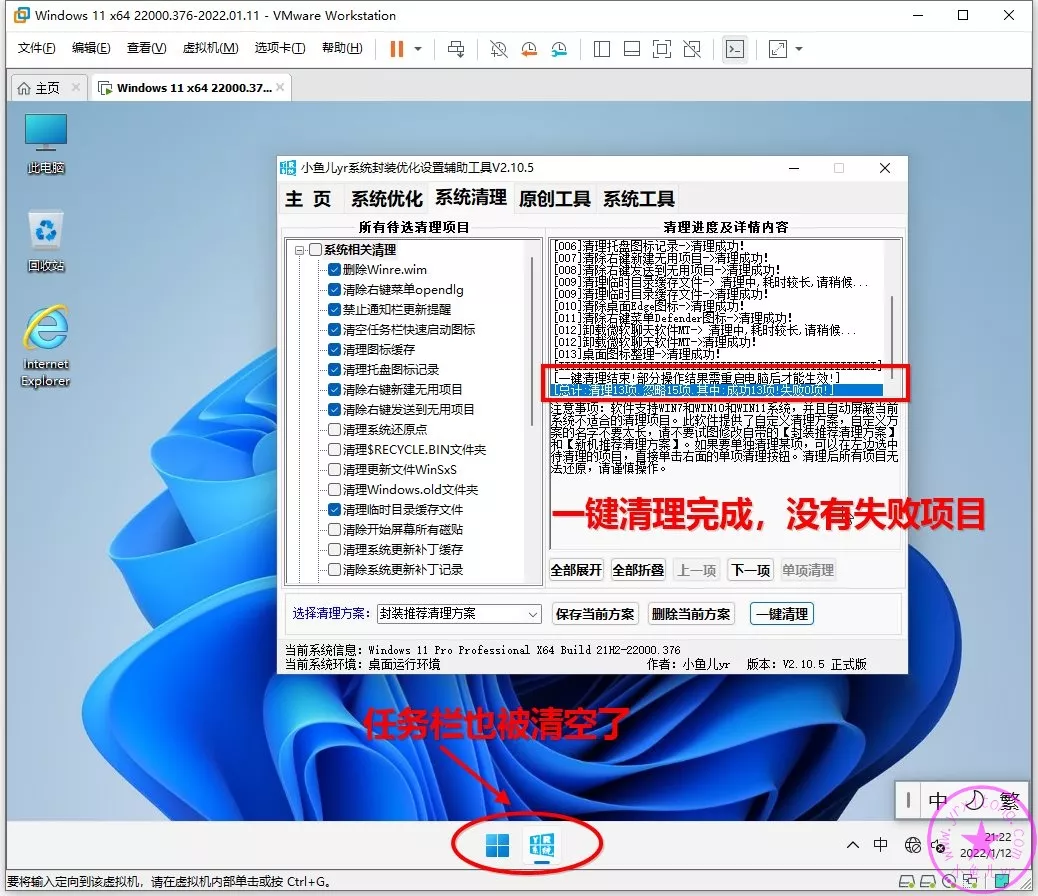Select the Internet Explorer desktop icon
1038x896 pixels.
[x=46, y=346]
